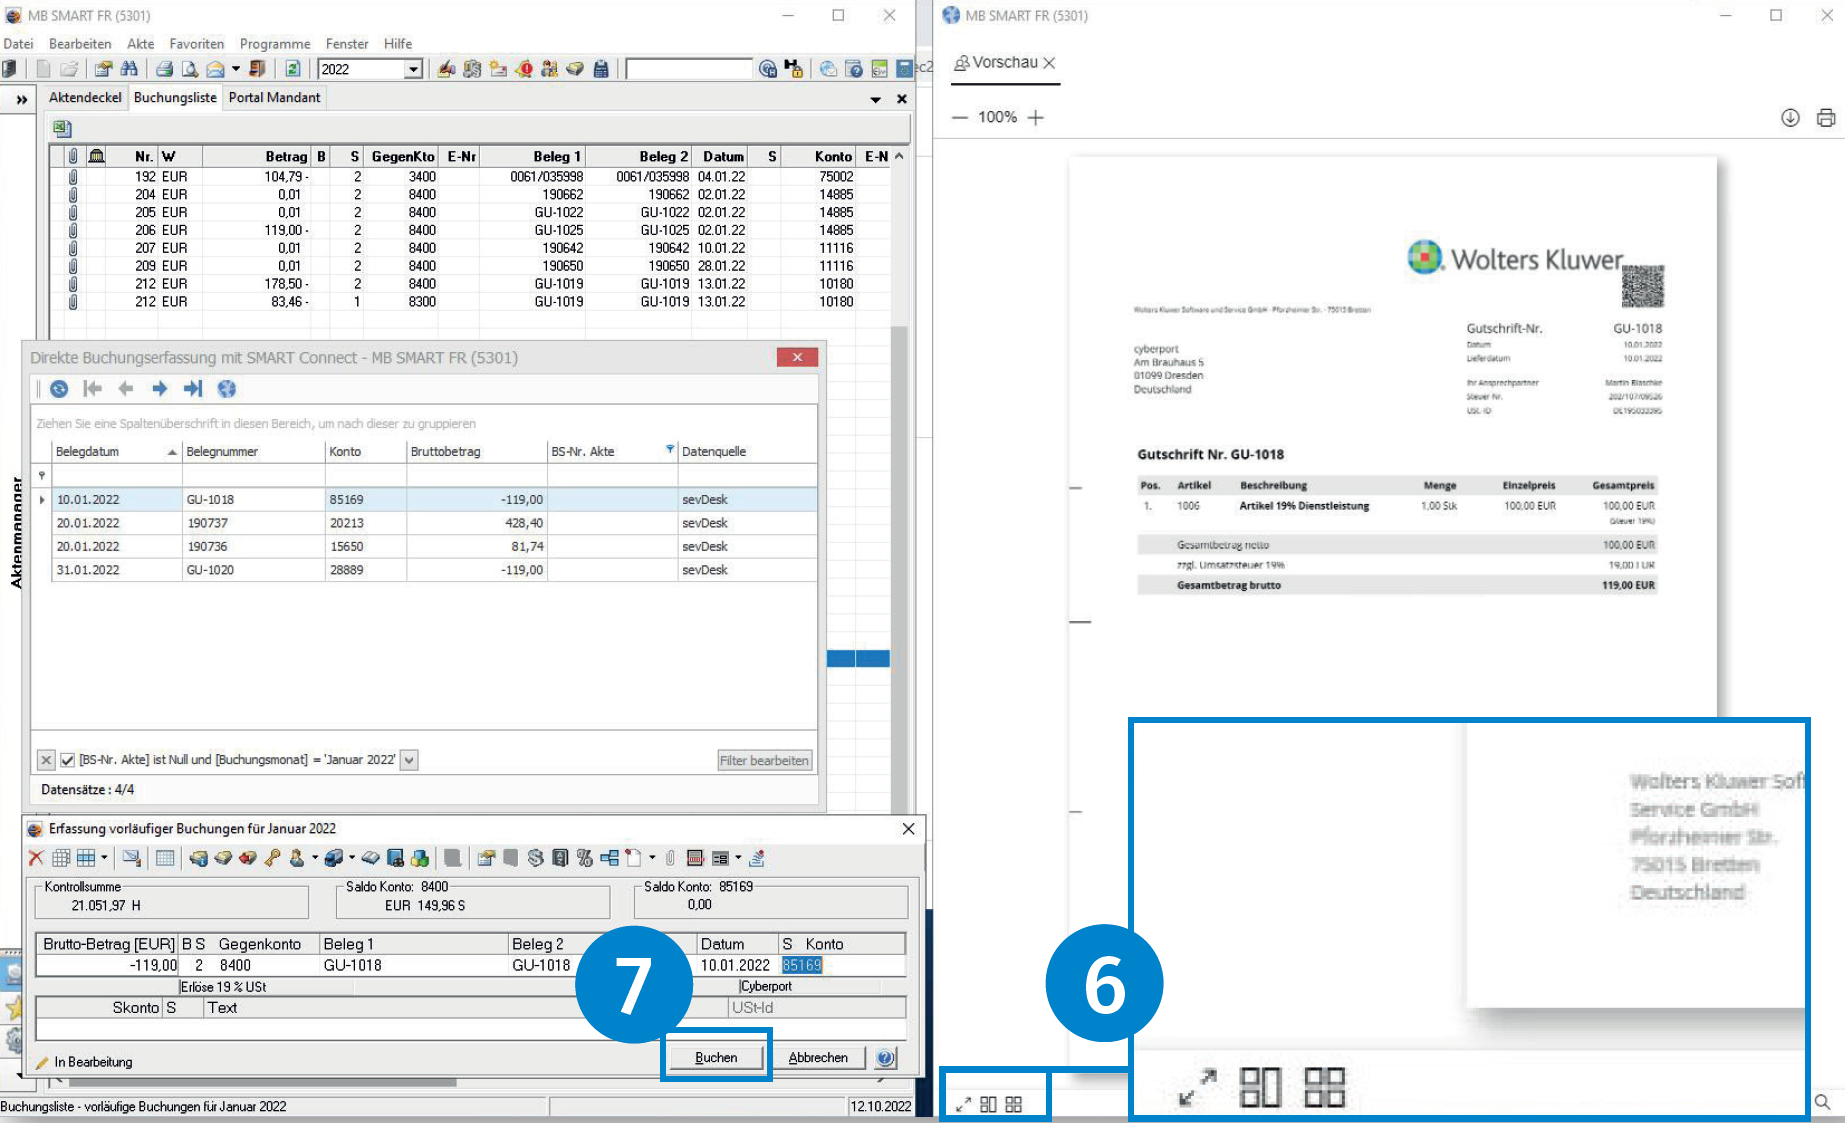Image resolution: width=1845 pixels, height=1123 pixels.
Task: Click the binoculars search icon in main toolbar
Action: click(129, 69)
